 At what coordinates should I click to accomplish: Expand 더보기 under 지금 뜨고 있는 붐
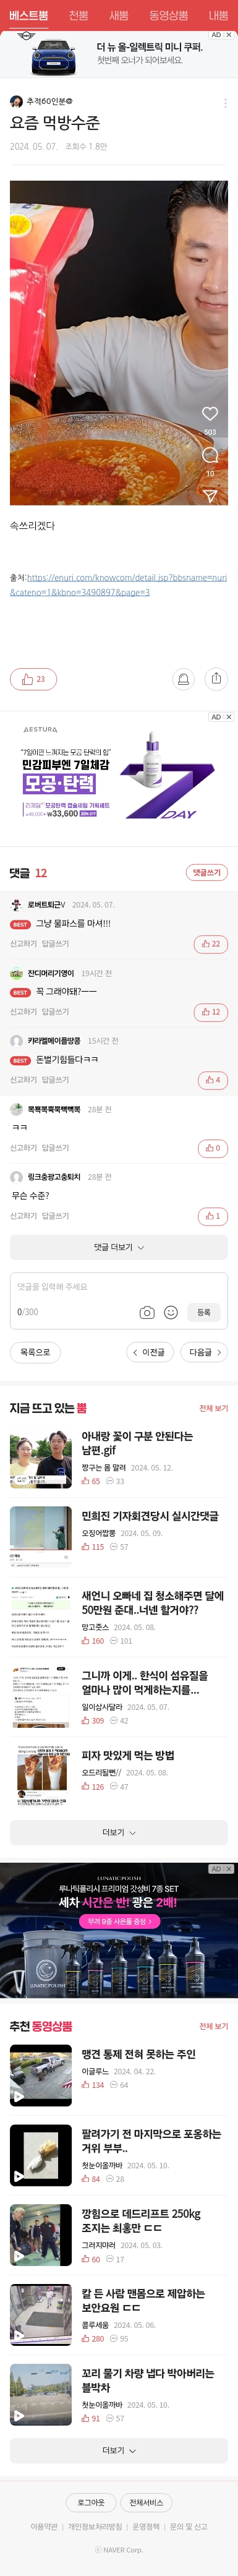[x=119, y=1833]
